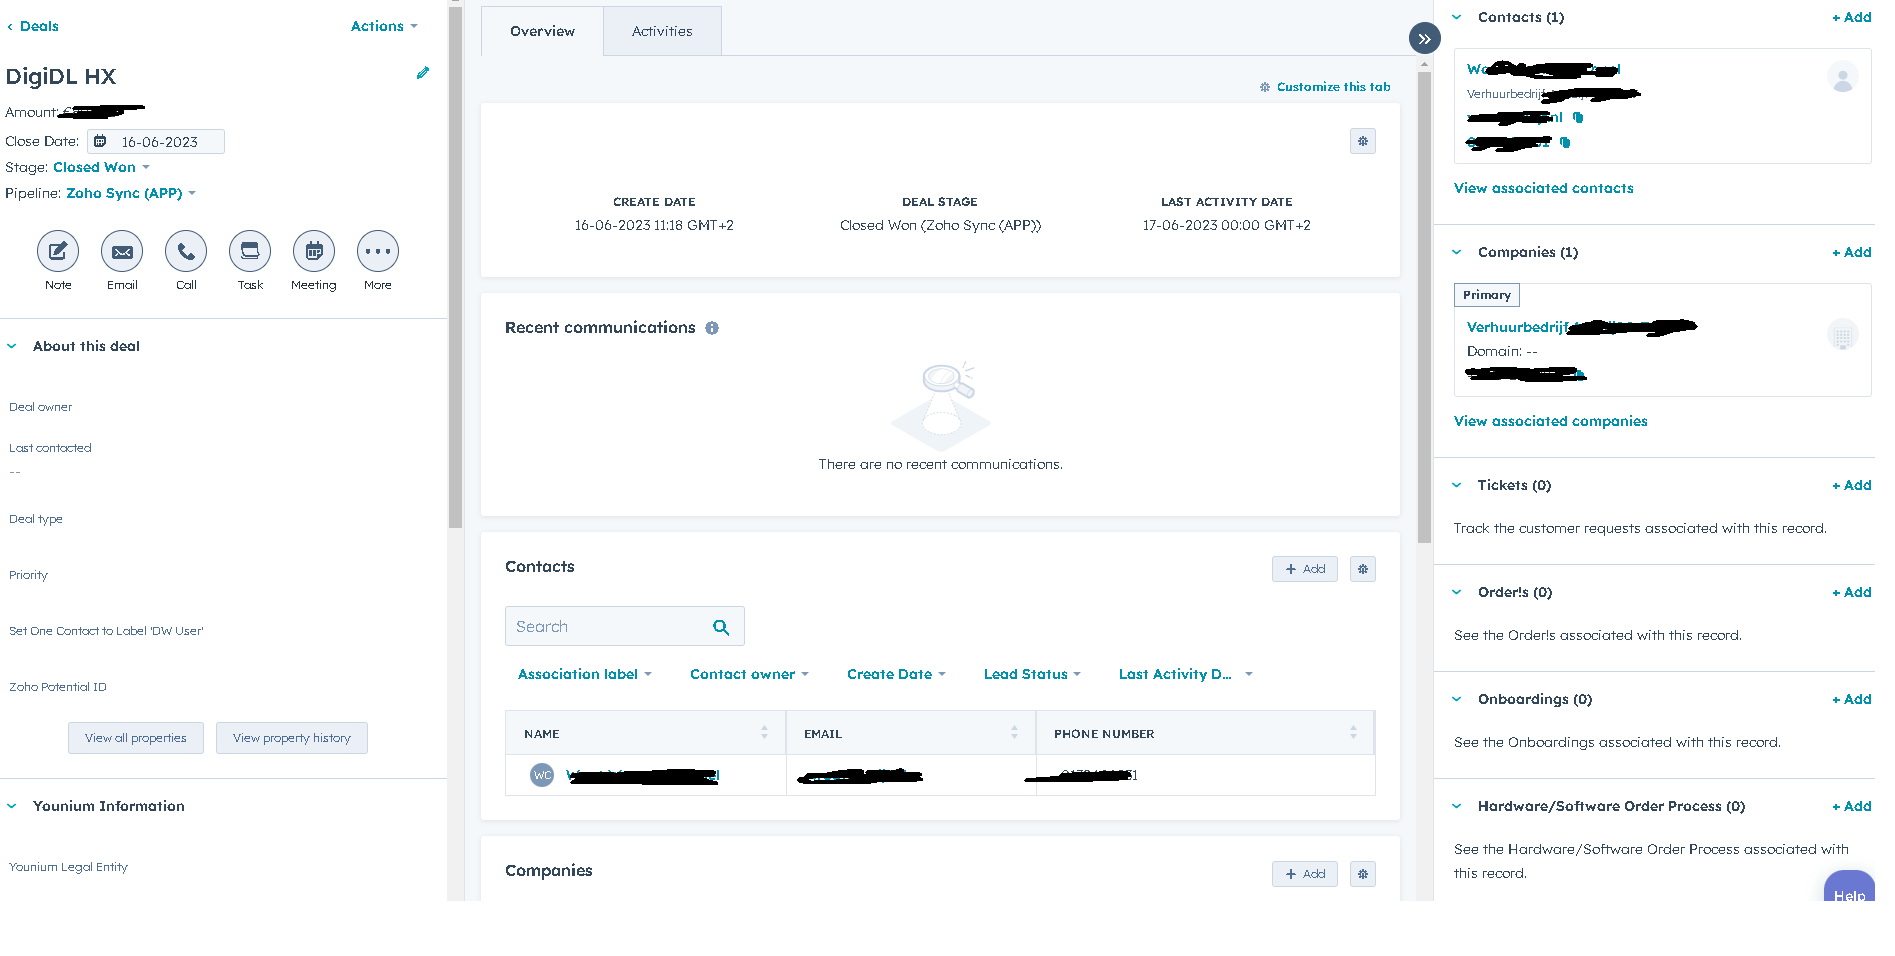Click View all properties
The width and height of the screenshot is (1895, 956).
(135, 738)
